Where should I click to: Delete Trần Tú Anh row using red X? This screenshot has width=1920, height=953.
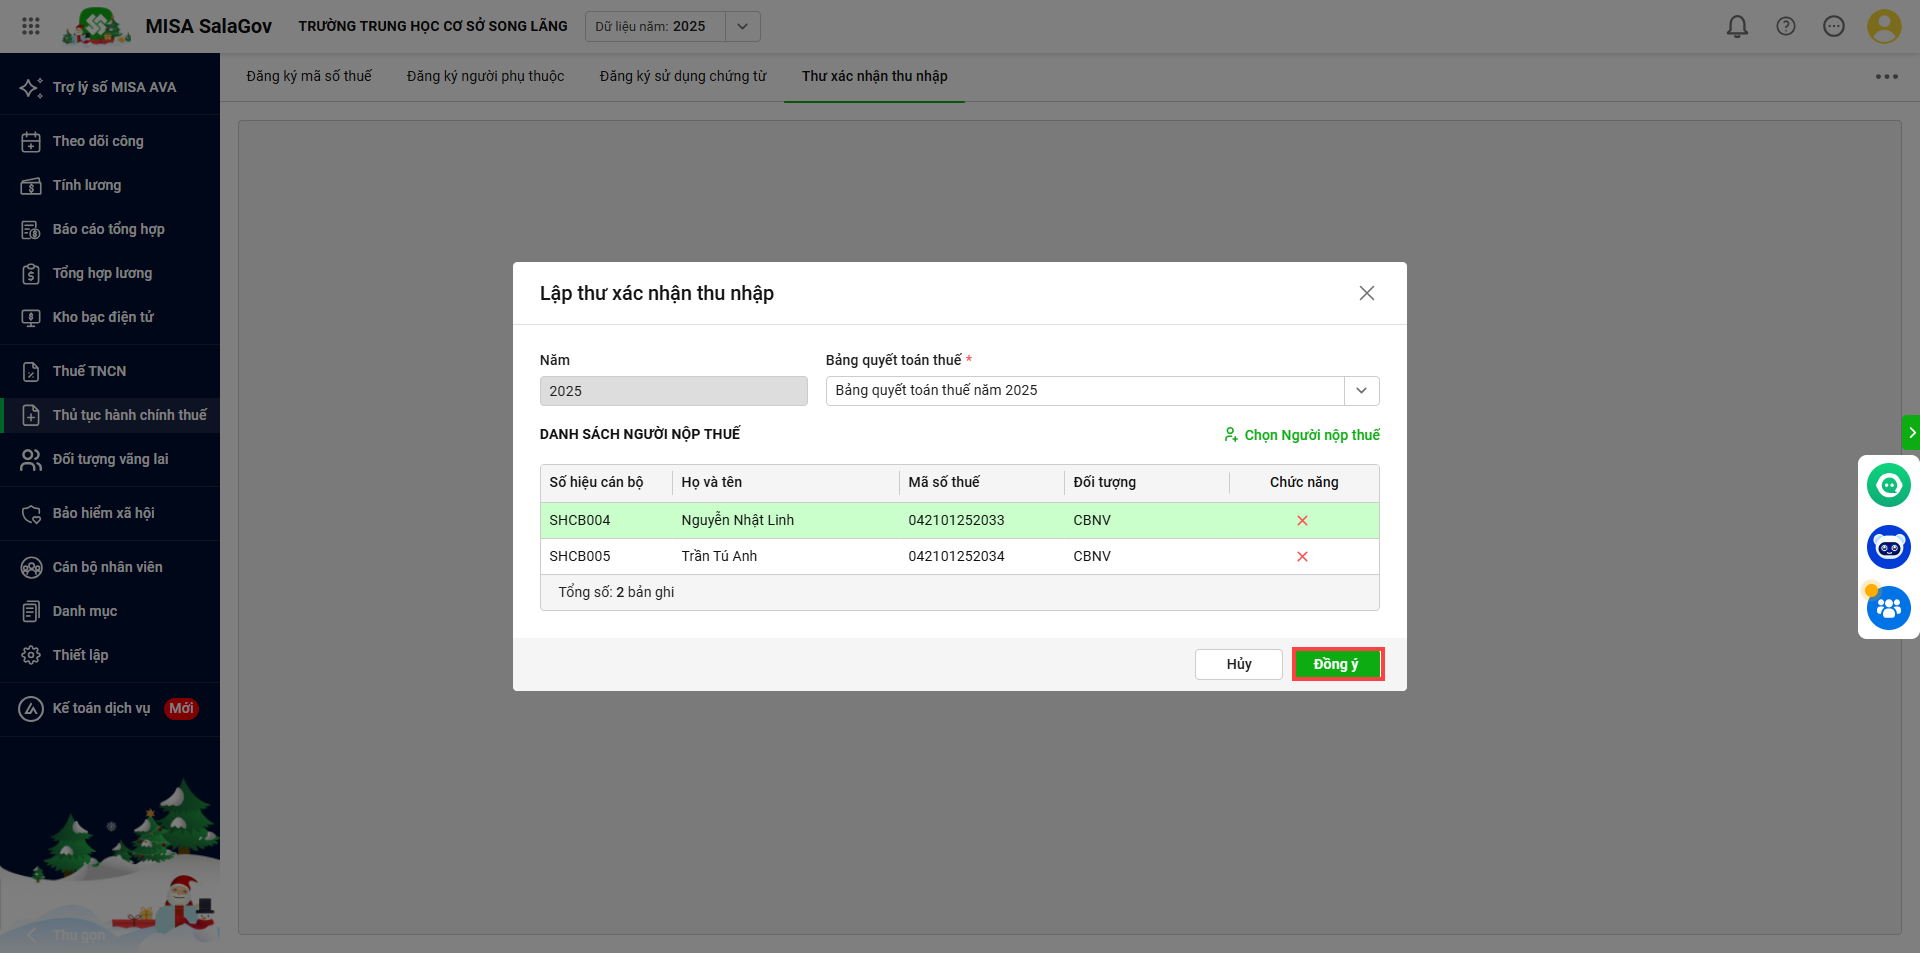coord(1302,556)
